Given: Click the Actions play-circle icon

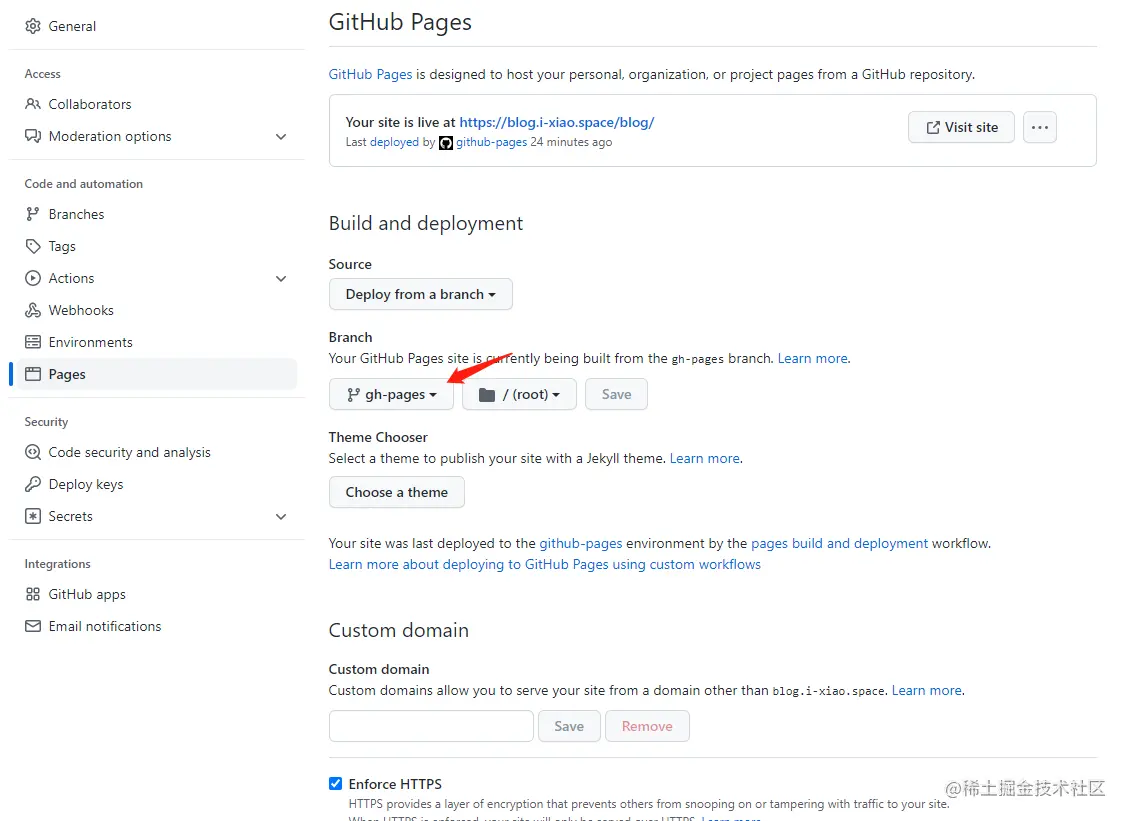Looking at the screenshot, I should click(x=32, y=278).
